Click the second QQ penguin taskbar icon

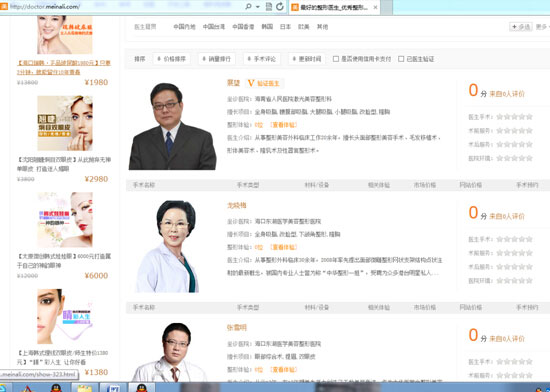click(142, 388)
